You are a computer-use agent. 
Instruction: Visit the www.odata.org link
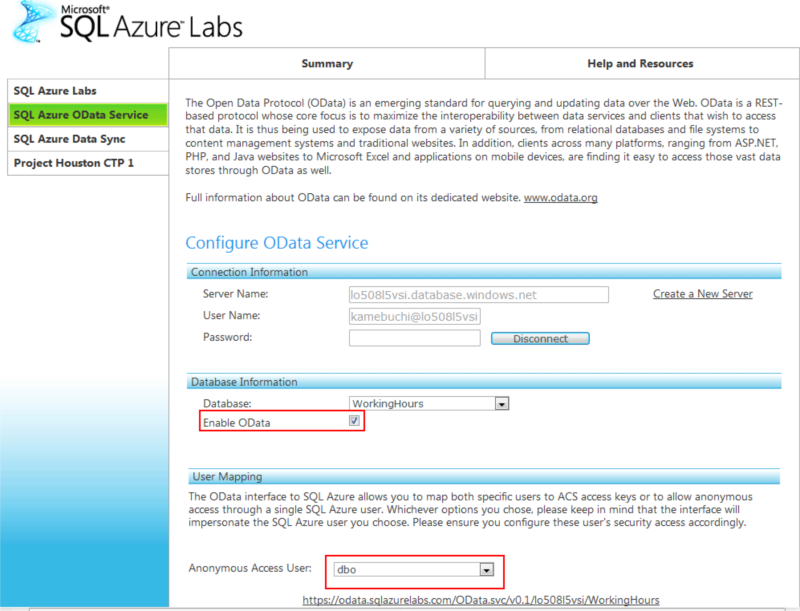[560, 198]
